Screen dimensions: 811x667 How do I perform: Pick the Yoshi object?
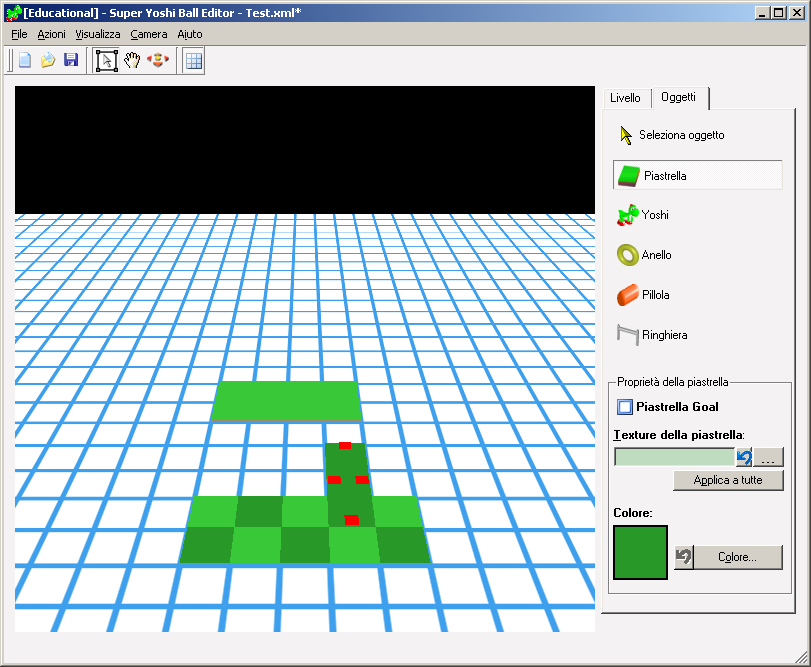point(643,215)
